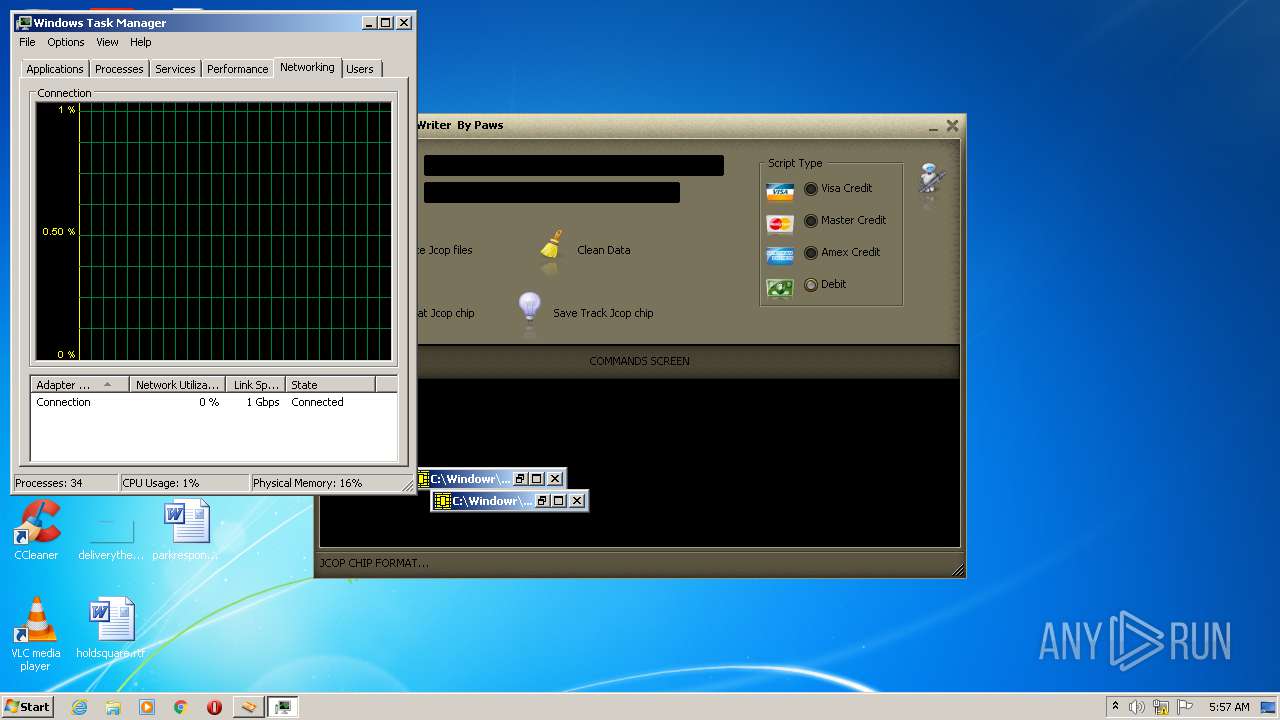Open VLC media player desktop shortcut
The width and height of the screenshot is (1280, 720).
(x=36, y=634)
